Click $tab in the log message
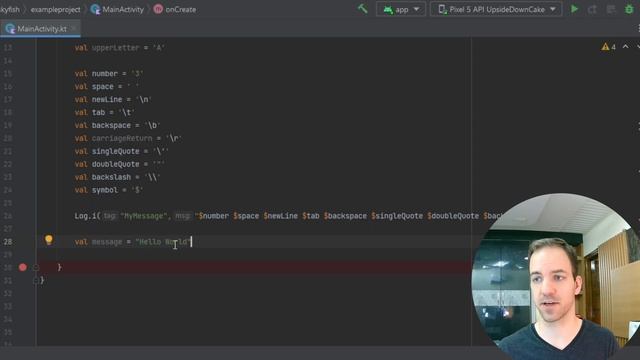 point(311,216)
